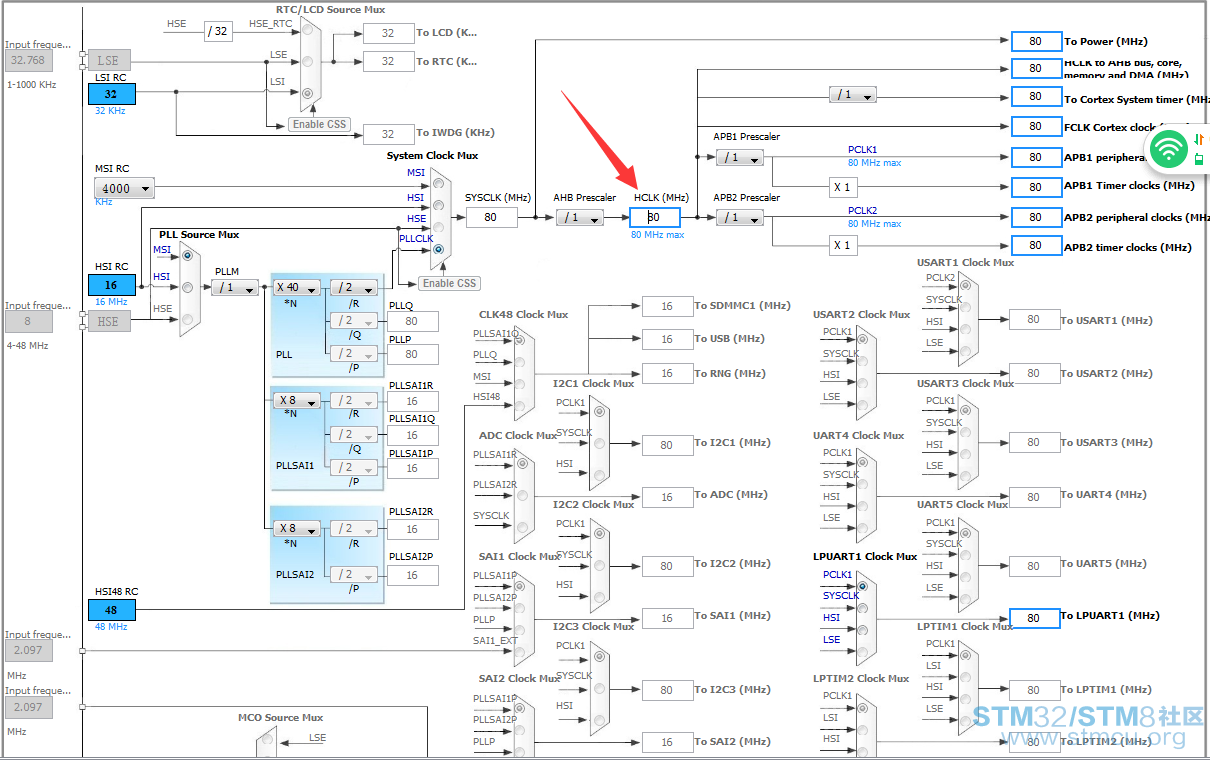This screenshot has height=762, width=1210.
Task: Click the To LCD value box
Action: pos(388,33)
